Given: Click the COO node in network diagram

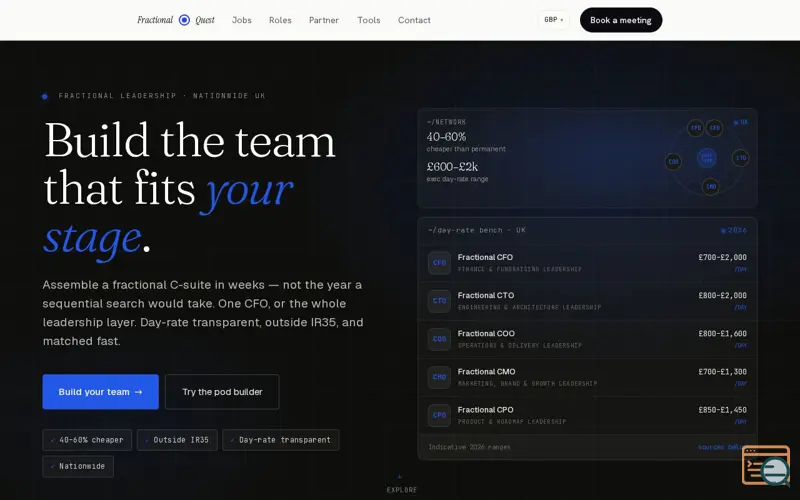Looking at the screenshot, I should pos(673,162).
